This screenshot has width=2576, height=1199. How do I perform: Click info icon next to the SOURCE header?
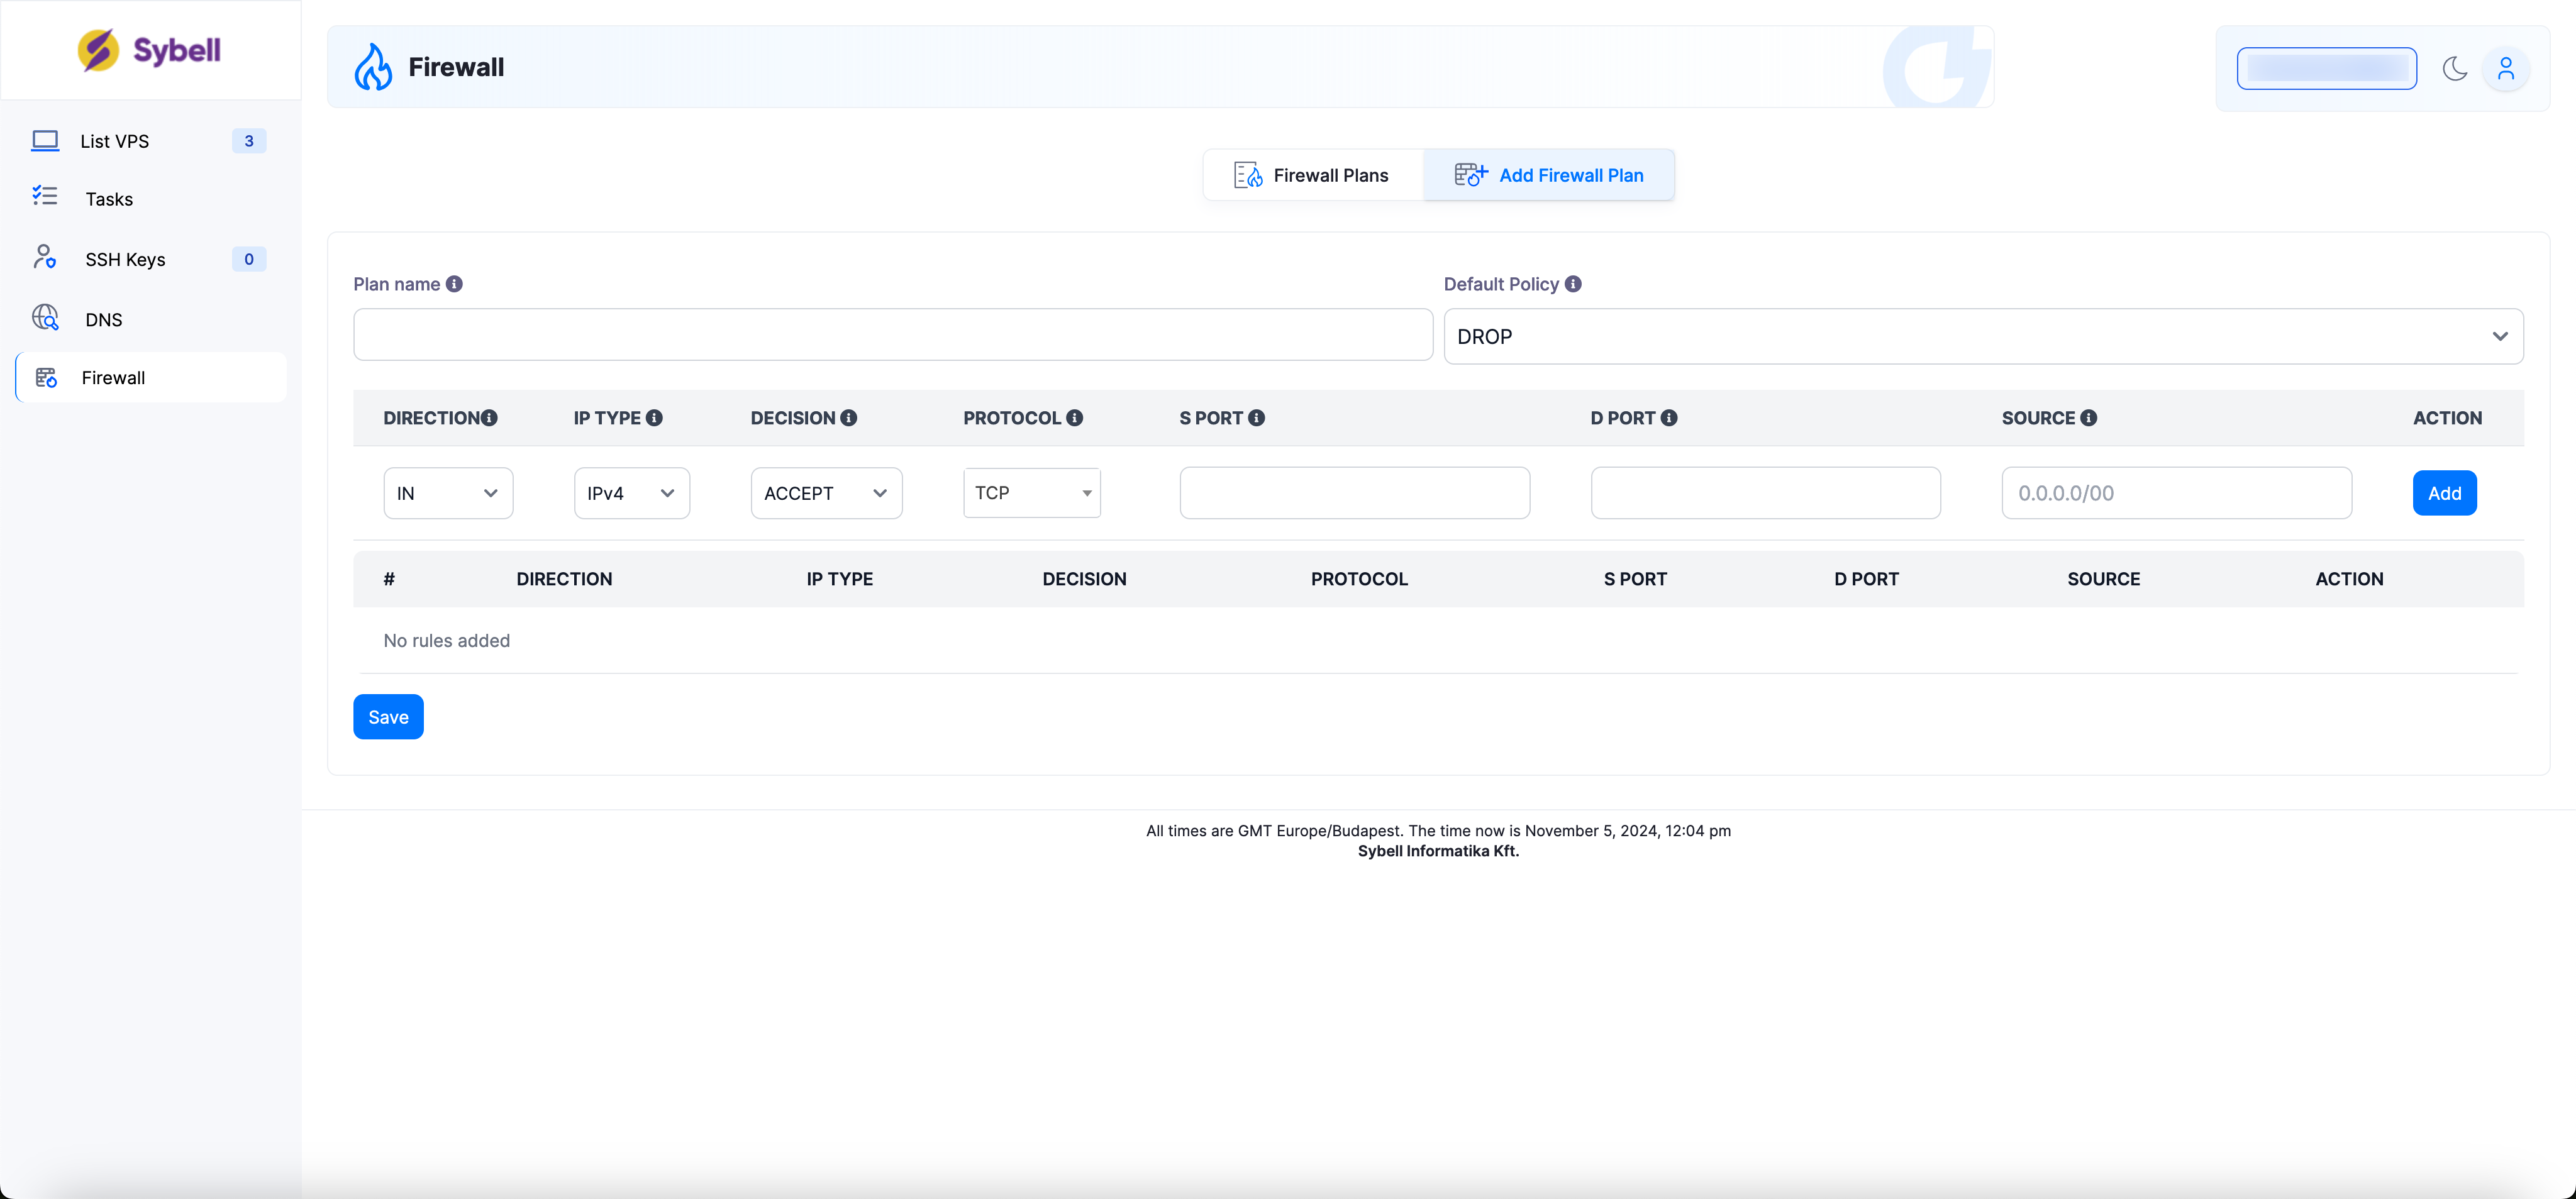2088,418
